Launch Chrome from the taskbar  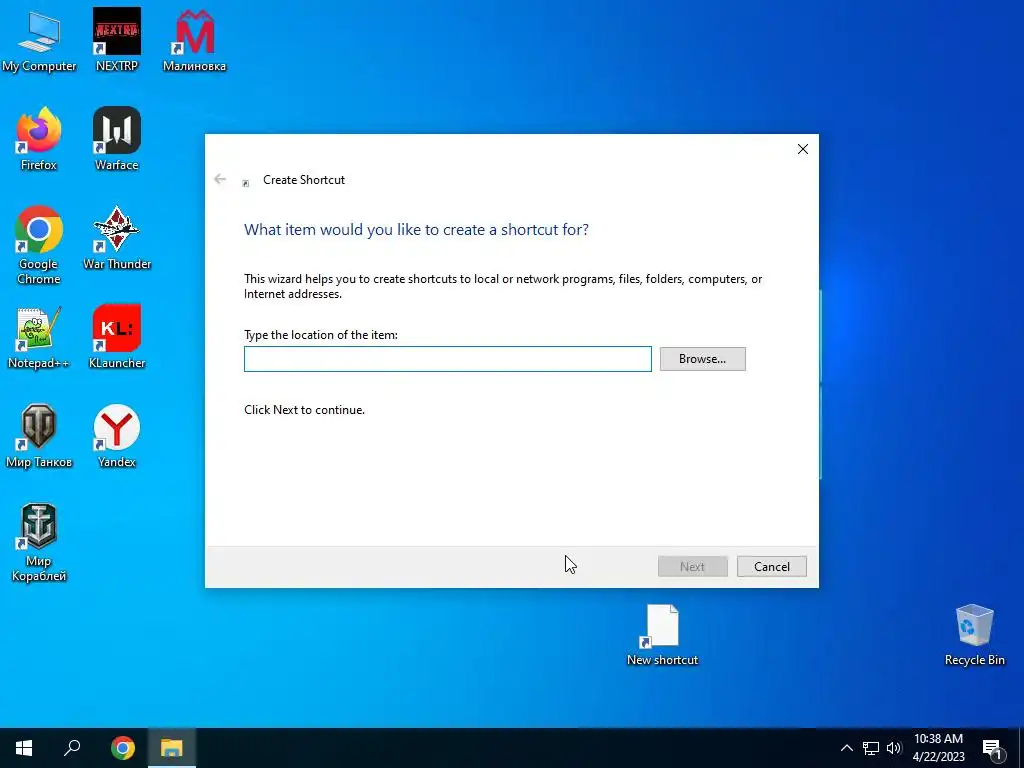click(x=123, y=748)
